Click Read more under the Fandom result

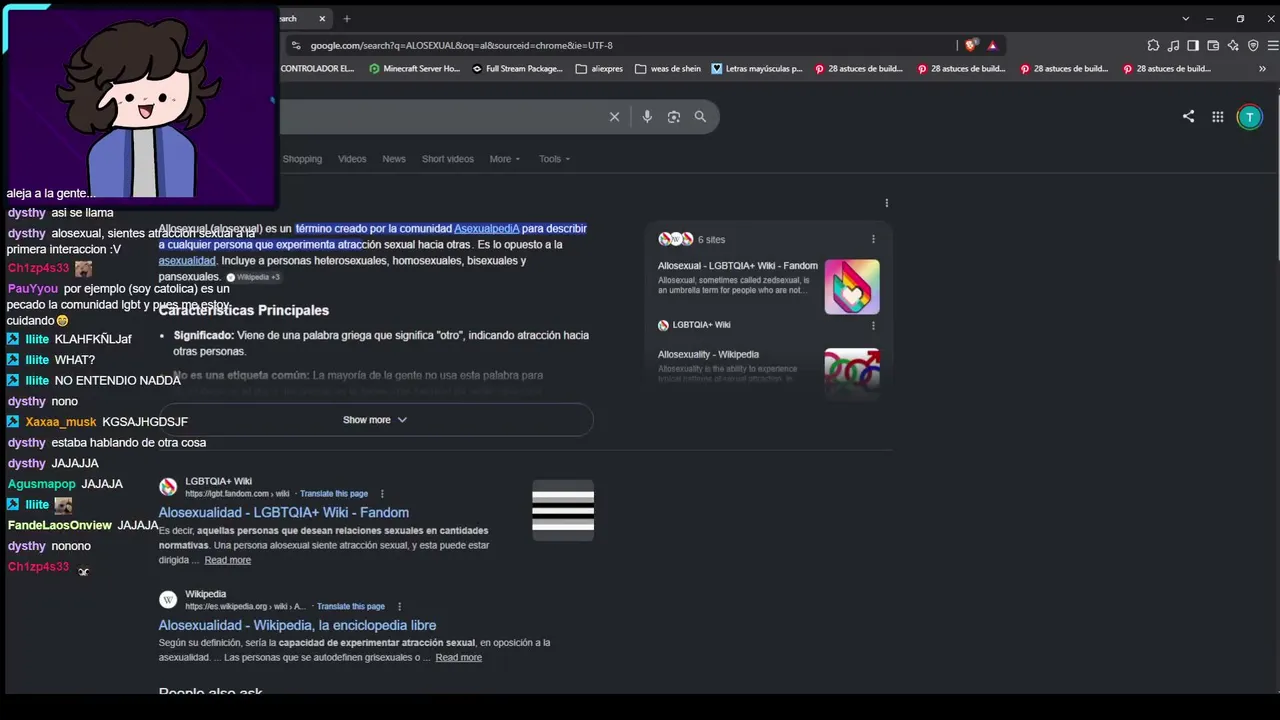[x=228, y=560]
